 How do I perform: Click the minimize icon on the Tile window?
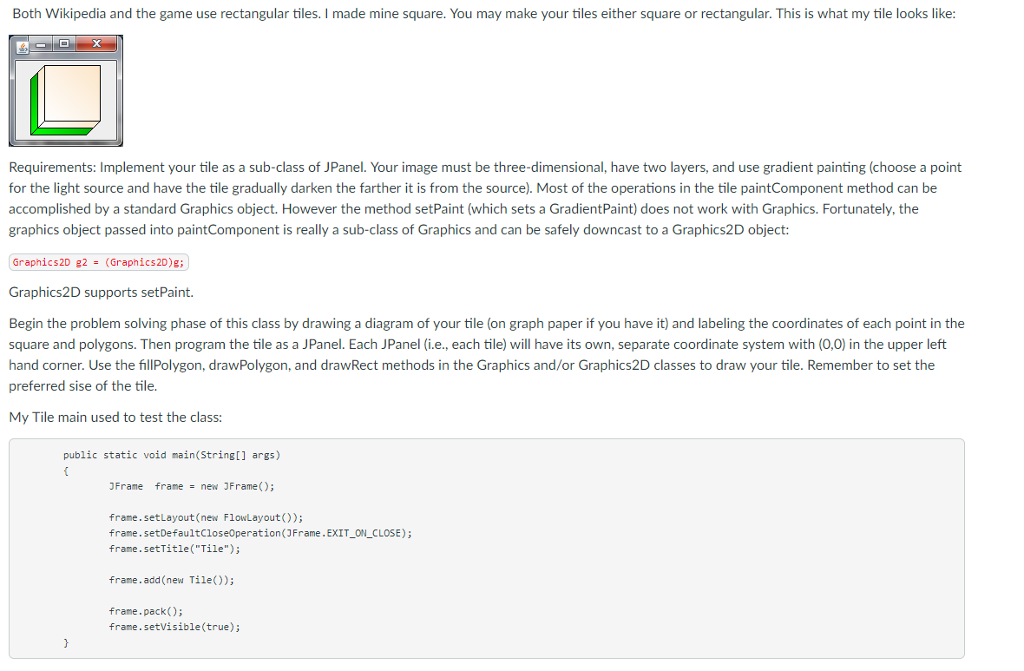(41, 43)
